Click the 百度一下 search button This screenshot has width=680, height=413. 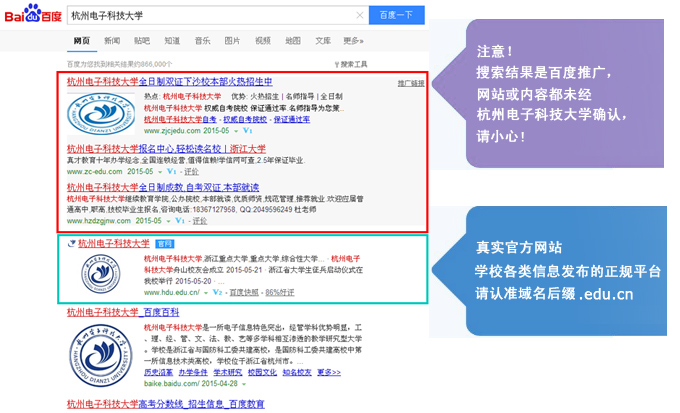point(396,15)
